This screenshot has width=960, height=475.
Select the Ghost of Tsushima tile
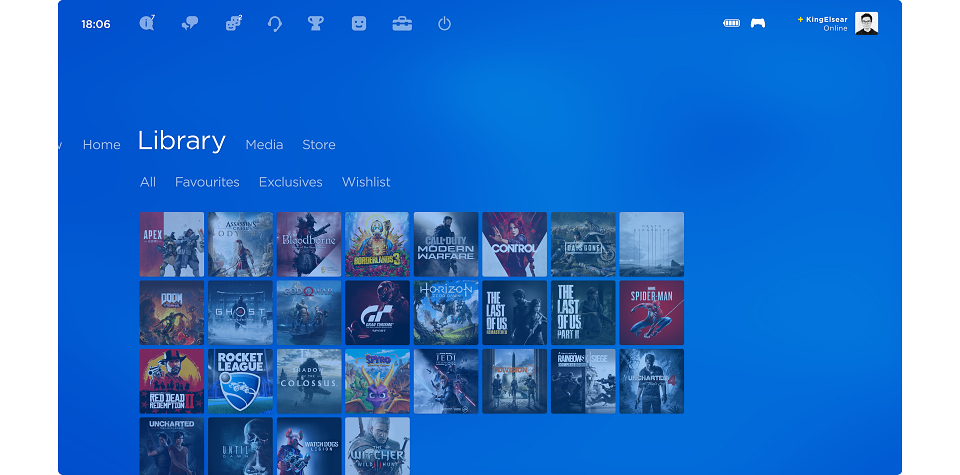click(241, 313)
